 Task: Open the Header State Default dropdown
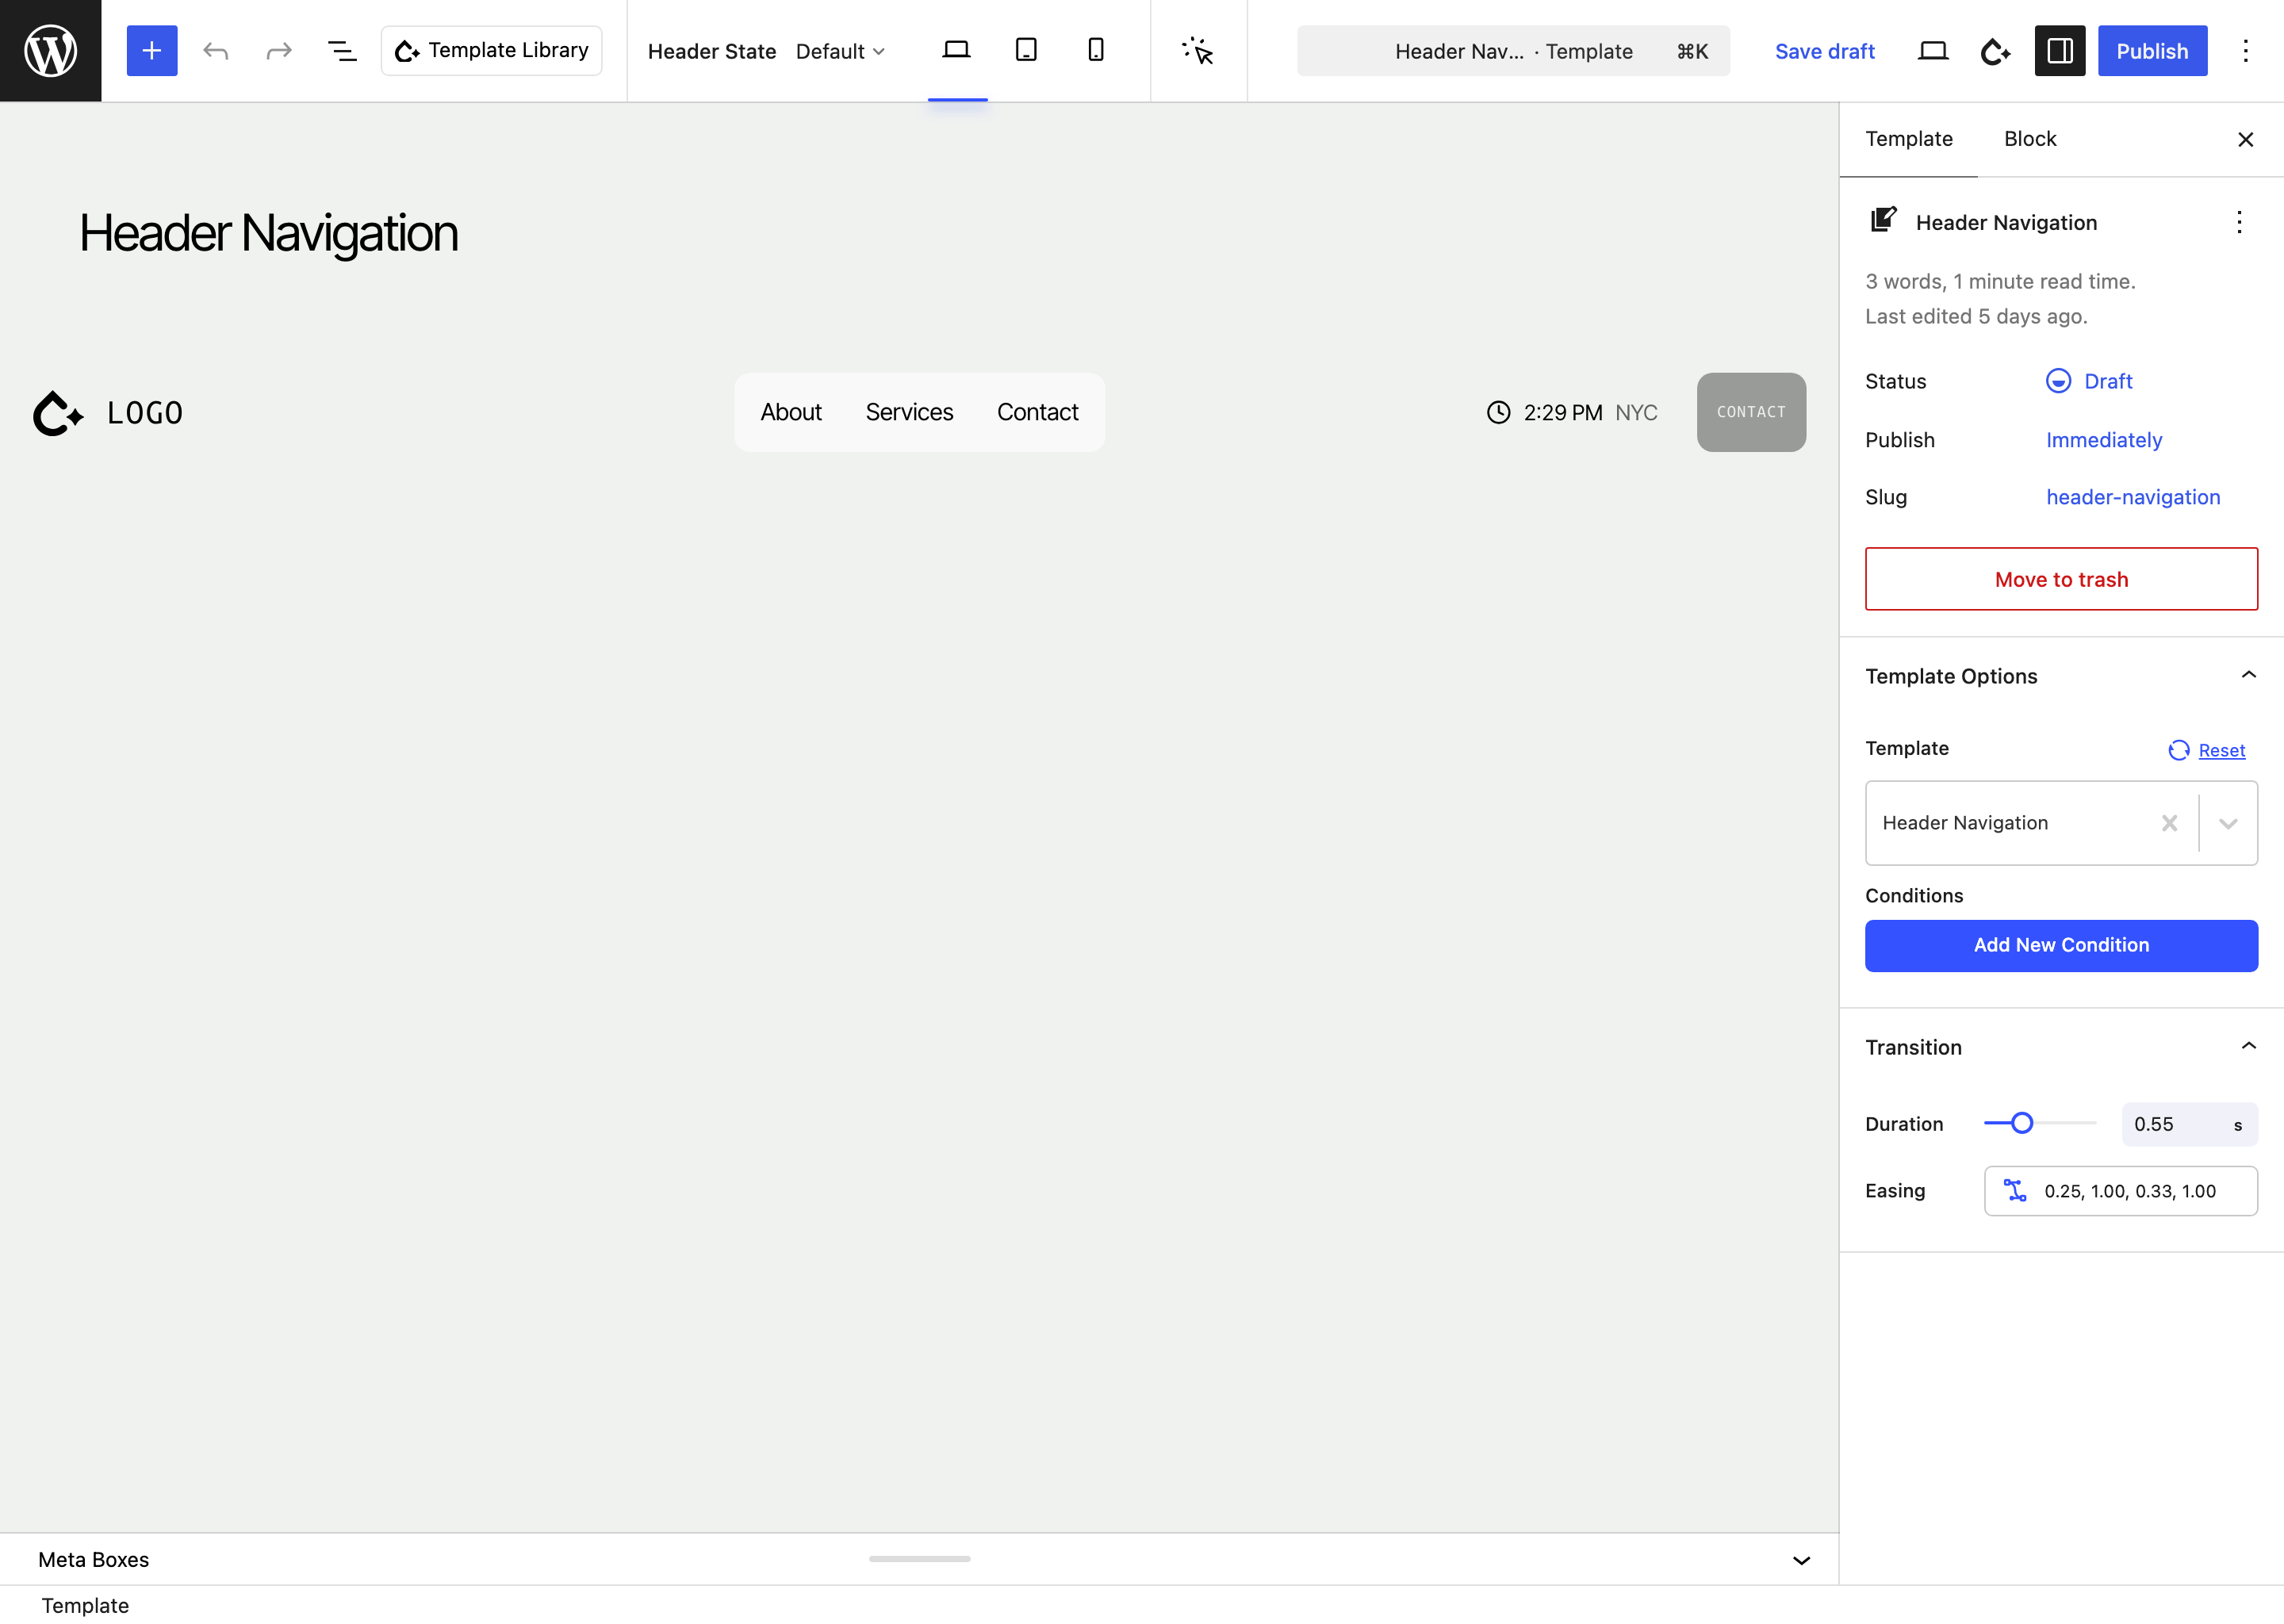pyautogui.click(x=840, y=51)
